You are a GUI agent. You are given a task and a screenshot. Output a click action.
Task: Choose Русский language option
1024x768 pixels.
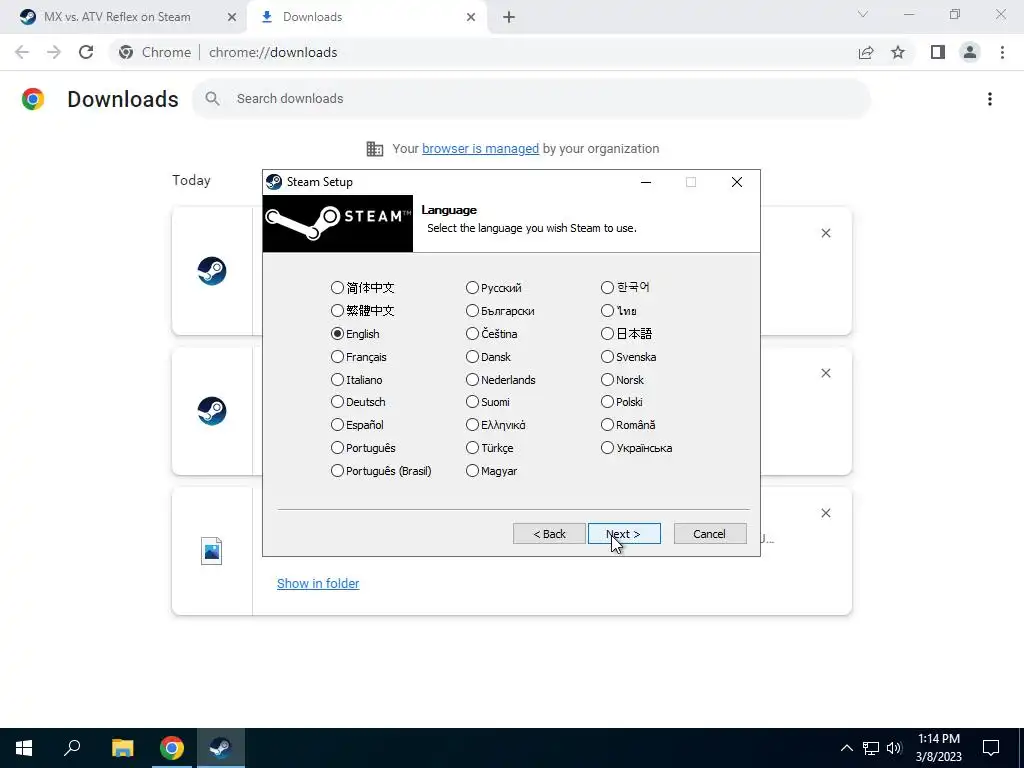point(472,287)
